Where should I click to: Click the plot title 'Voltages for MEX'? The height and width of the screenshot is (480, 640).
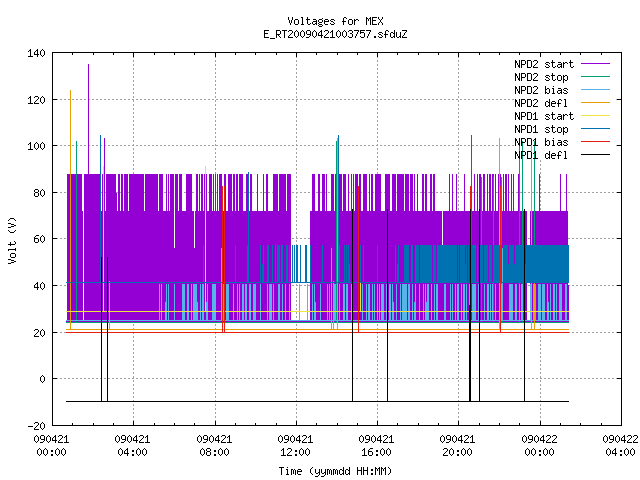point(335,21)
